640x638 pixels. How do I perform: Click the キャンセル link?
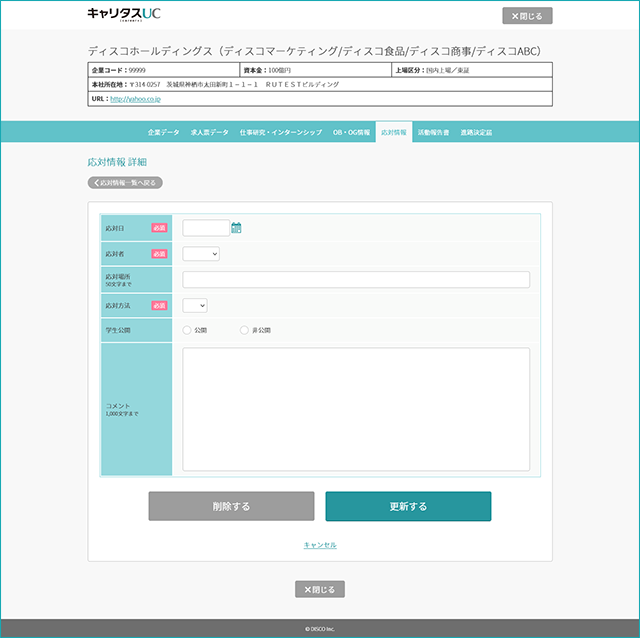click(320, 545)
